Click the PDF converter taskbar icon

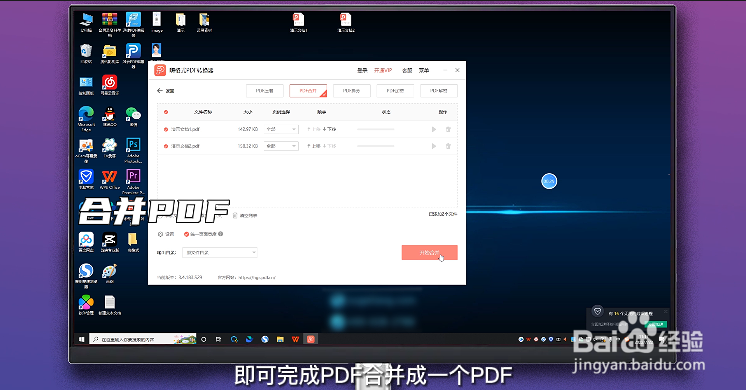tap(311, 339)
